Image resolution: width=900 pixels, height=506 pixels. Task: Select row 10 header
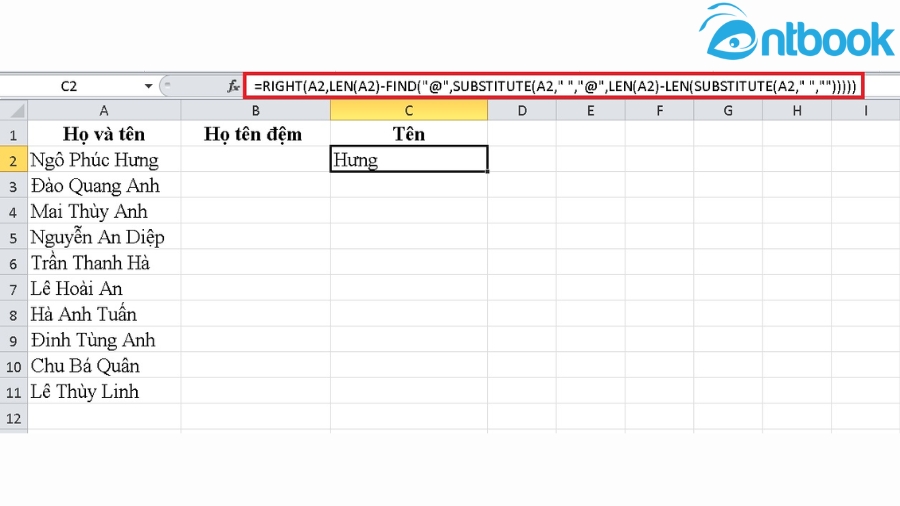(14, 367)
